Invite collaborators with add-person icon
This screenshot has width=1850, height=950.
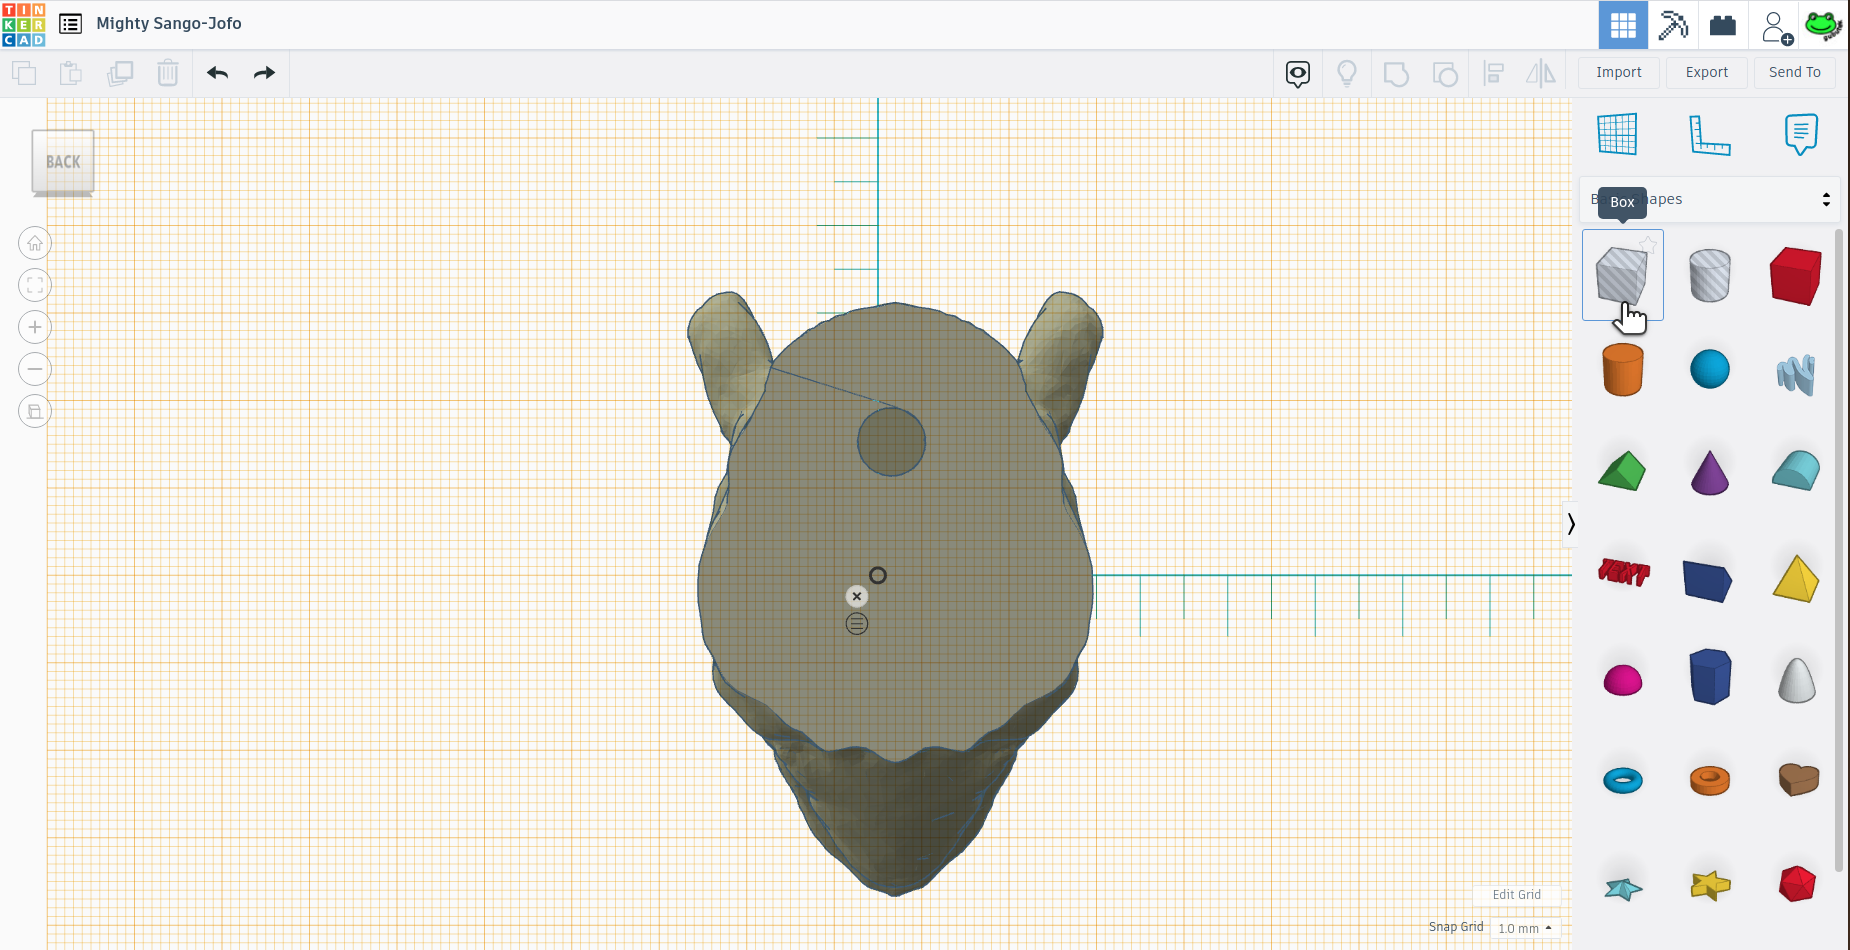[1777, 27]
